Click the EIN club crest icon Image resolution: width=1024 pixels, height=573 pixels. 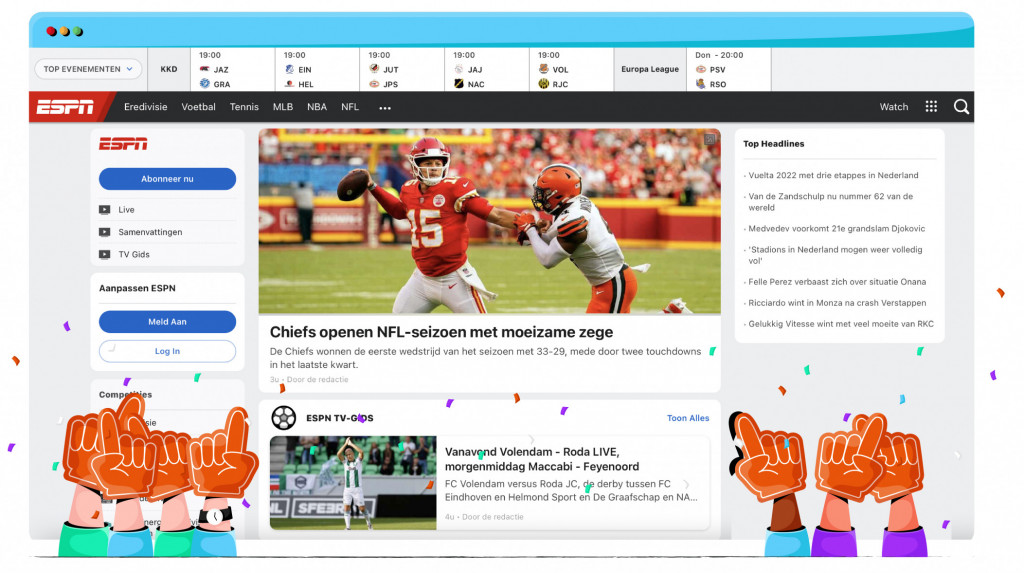[x=289, y=69]
